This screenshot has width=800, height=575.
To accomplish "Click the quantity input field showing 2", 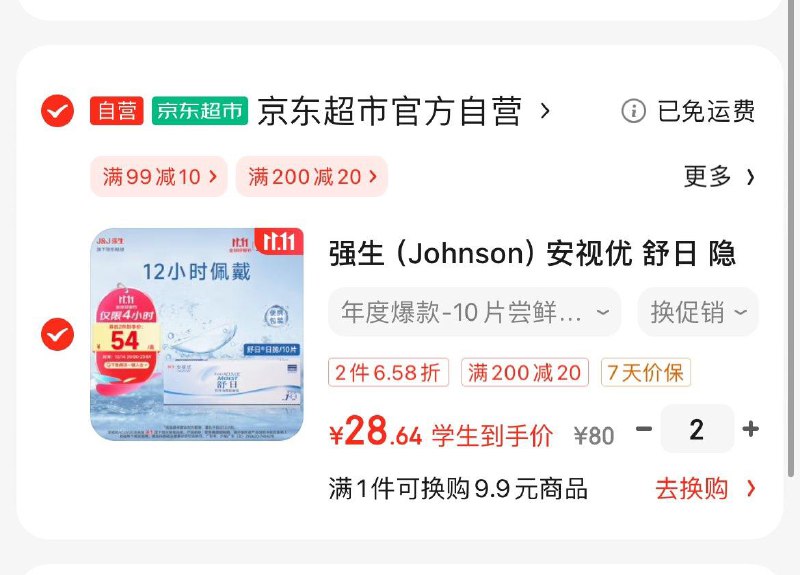I will [697, 429].
